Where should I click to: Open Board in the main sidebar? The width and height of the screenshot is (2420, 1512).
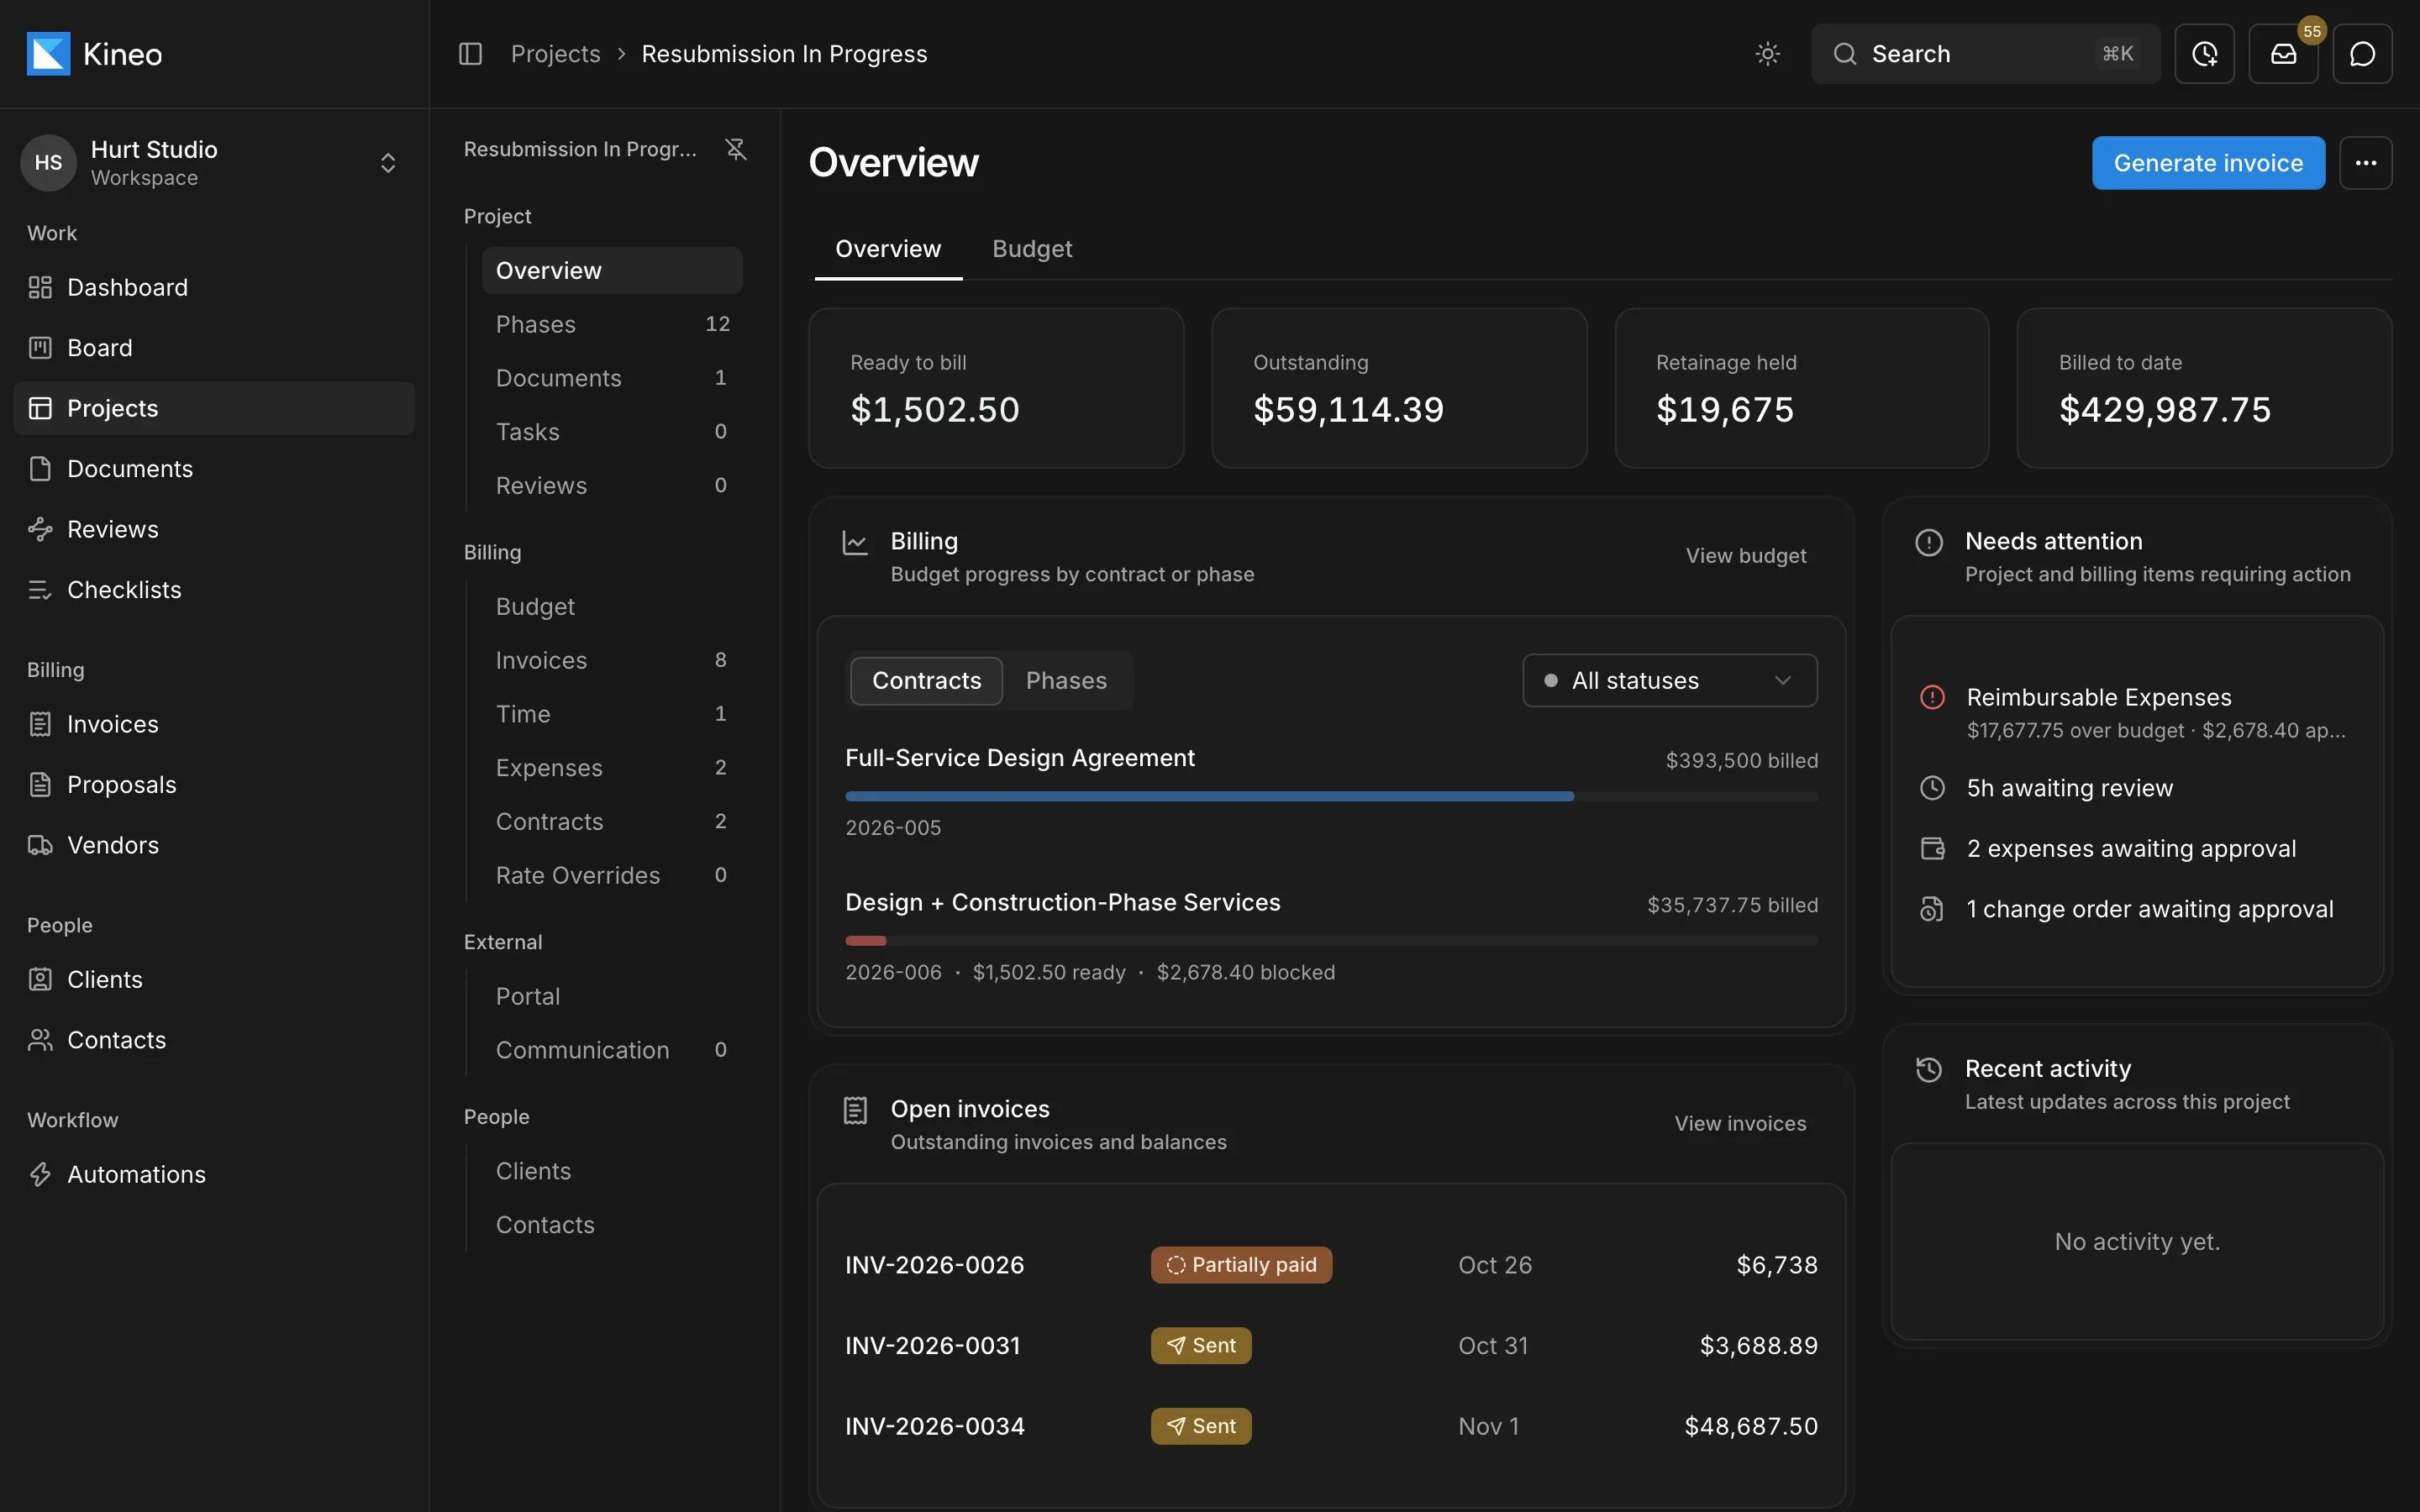coord(214,348)
